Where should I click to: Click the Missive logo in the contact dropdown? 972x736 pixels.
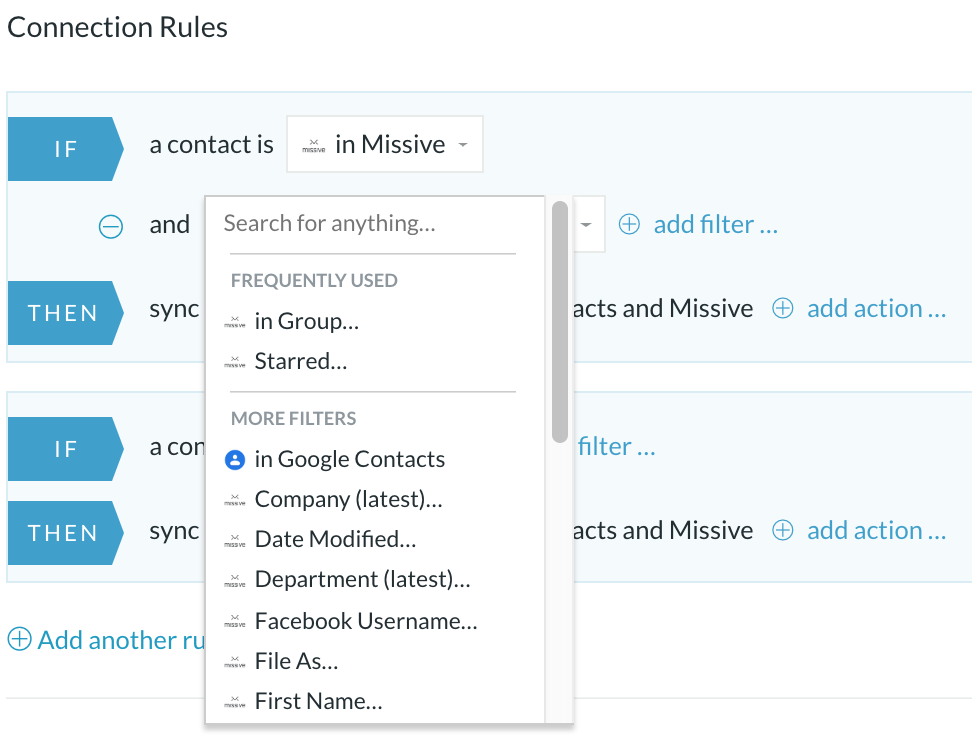click(x=314, y=146)
